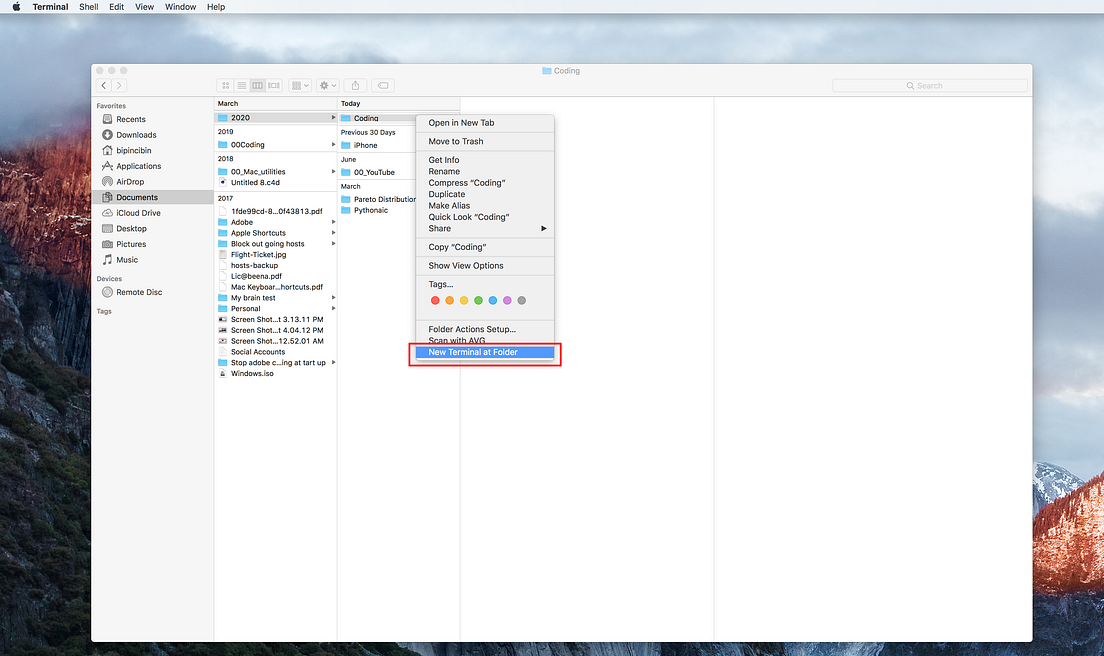Open the Shell menu in menu bar
Screen dimensions: 1104x656
point(89,6)
